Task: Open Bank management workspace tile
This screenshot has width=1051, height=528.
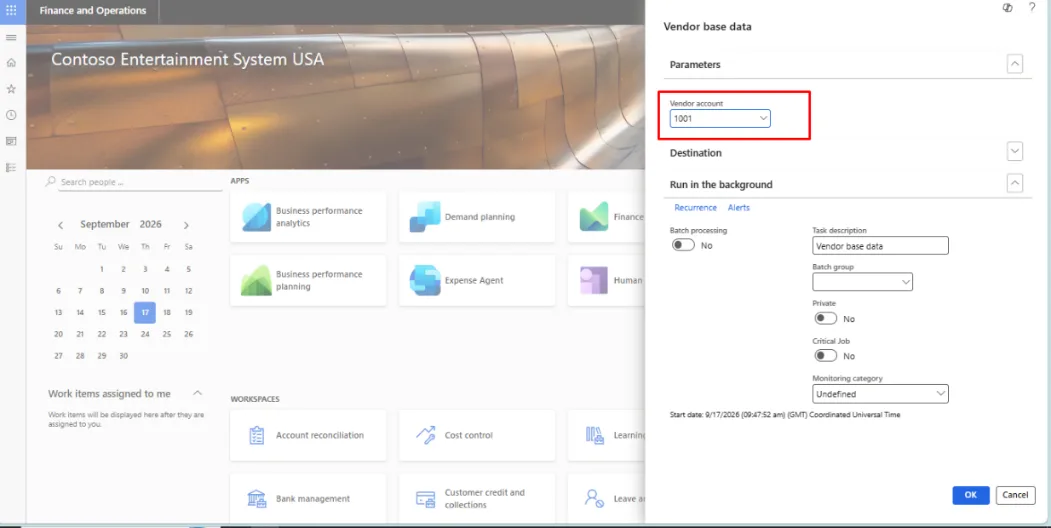Action: pos(308,499)
